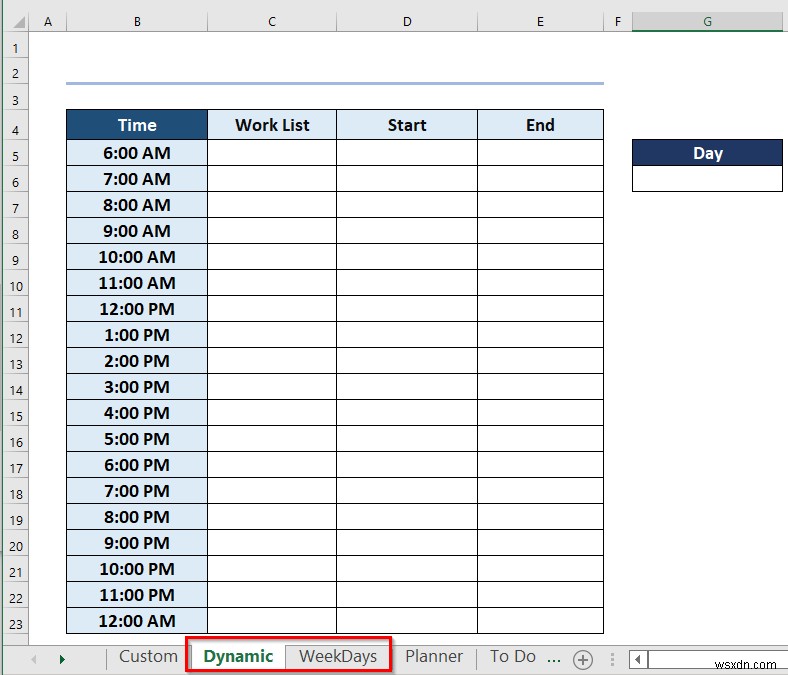Select the 4:00 PM time cell
This screenshot has height=675, width=788.
137,413
